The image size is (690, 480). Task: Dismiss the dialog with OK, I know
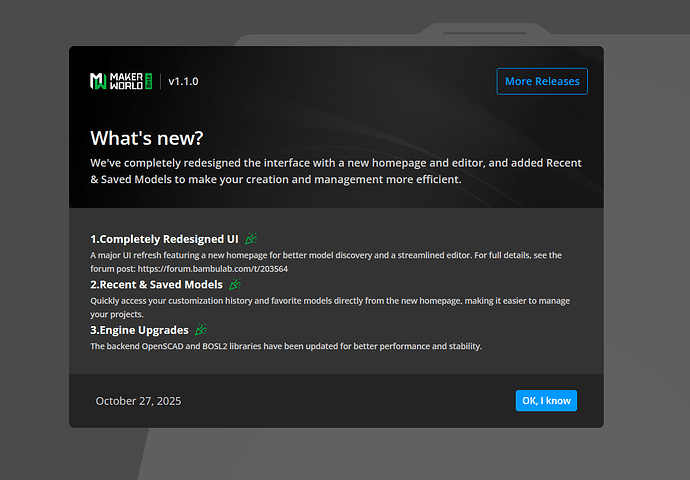546,400
